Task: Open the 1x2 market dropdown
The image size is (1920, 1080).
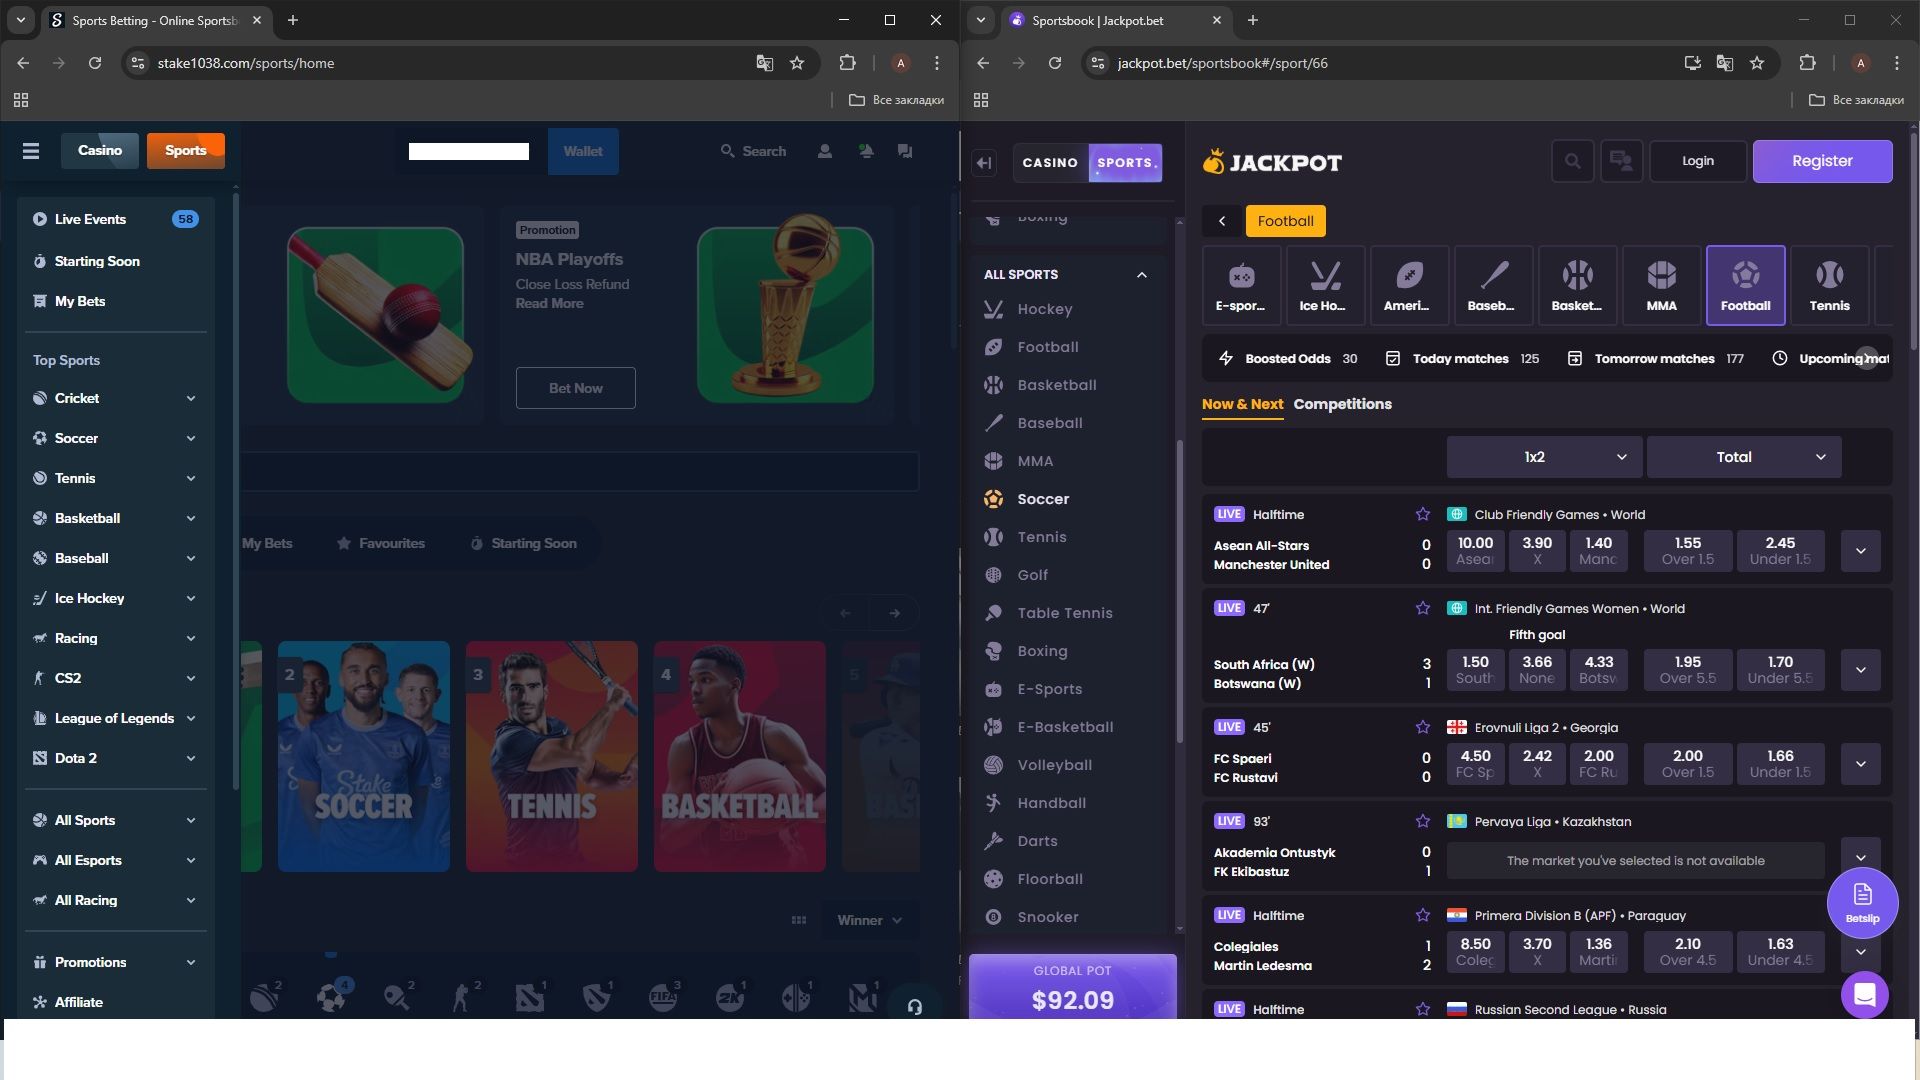Action: coord(1544,457)
